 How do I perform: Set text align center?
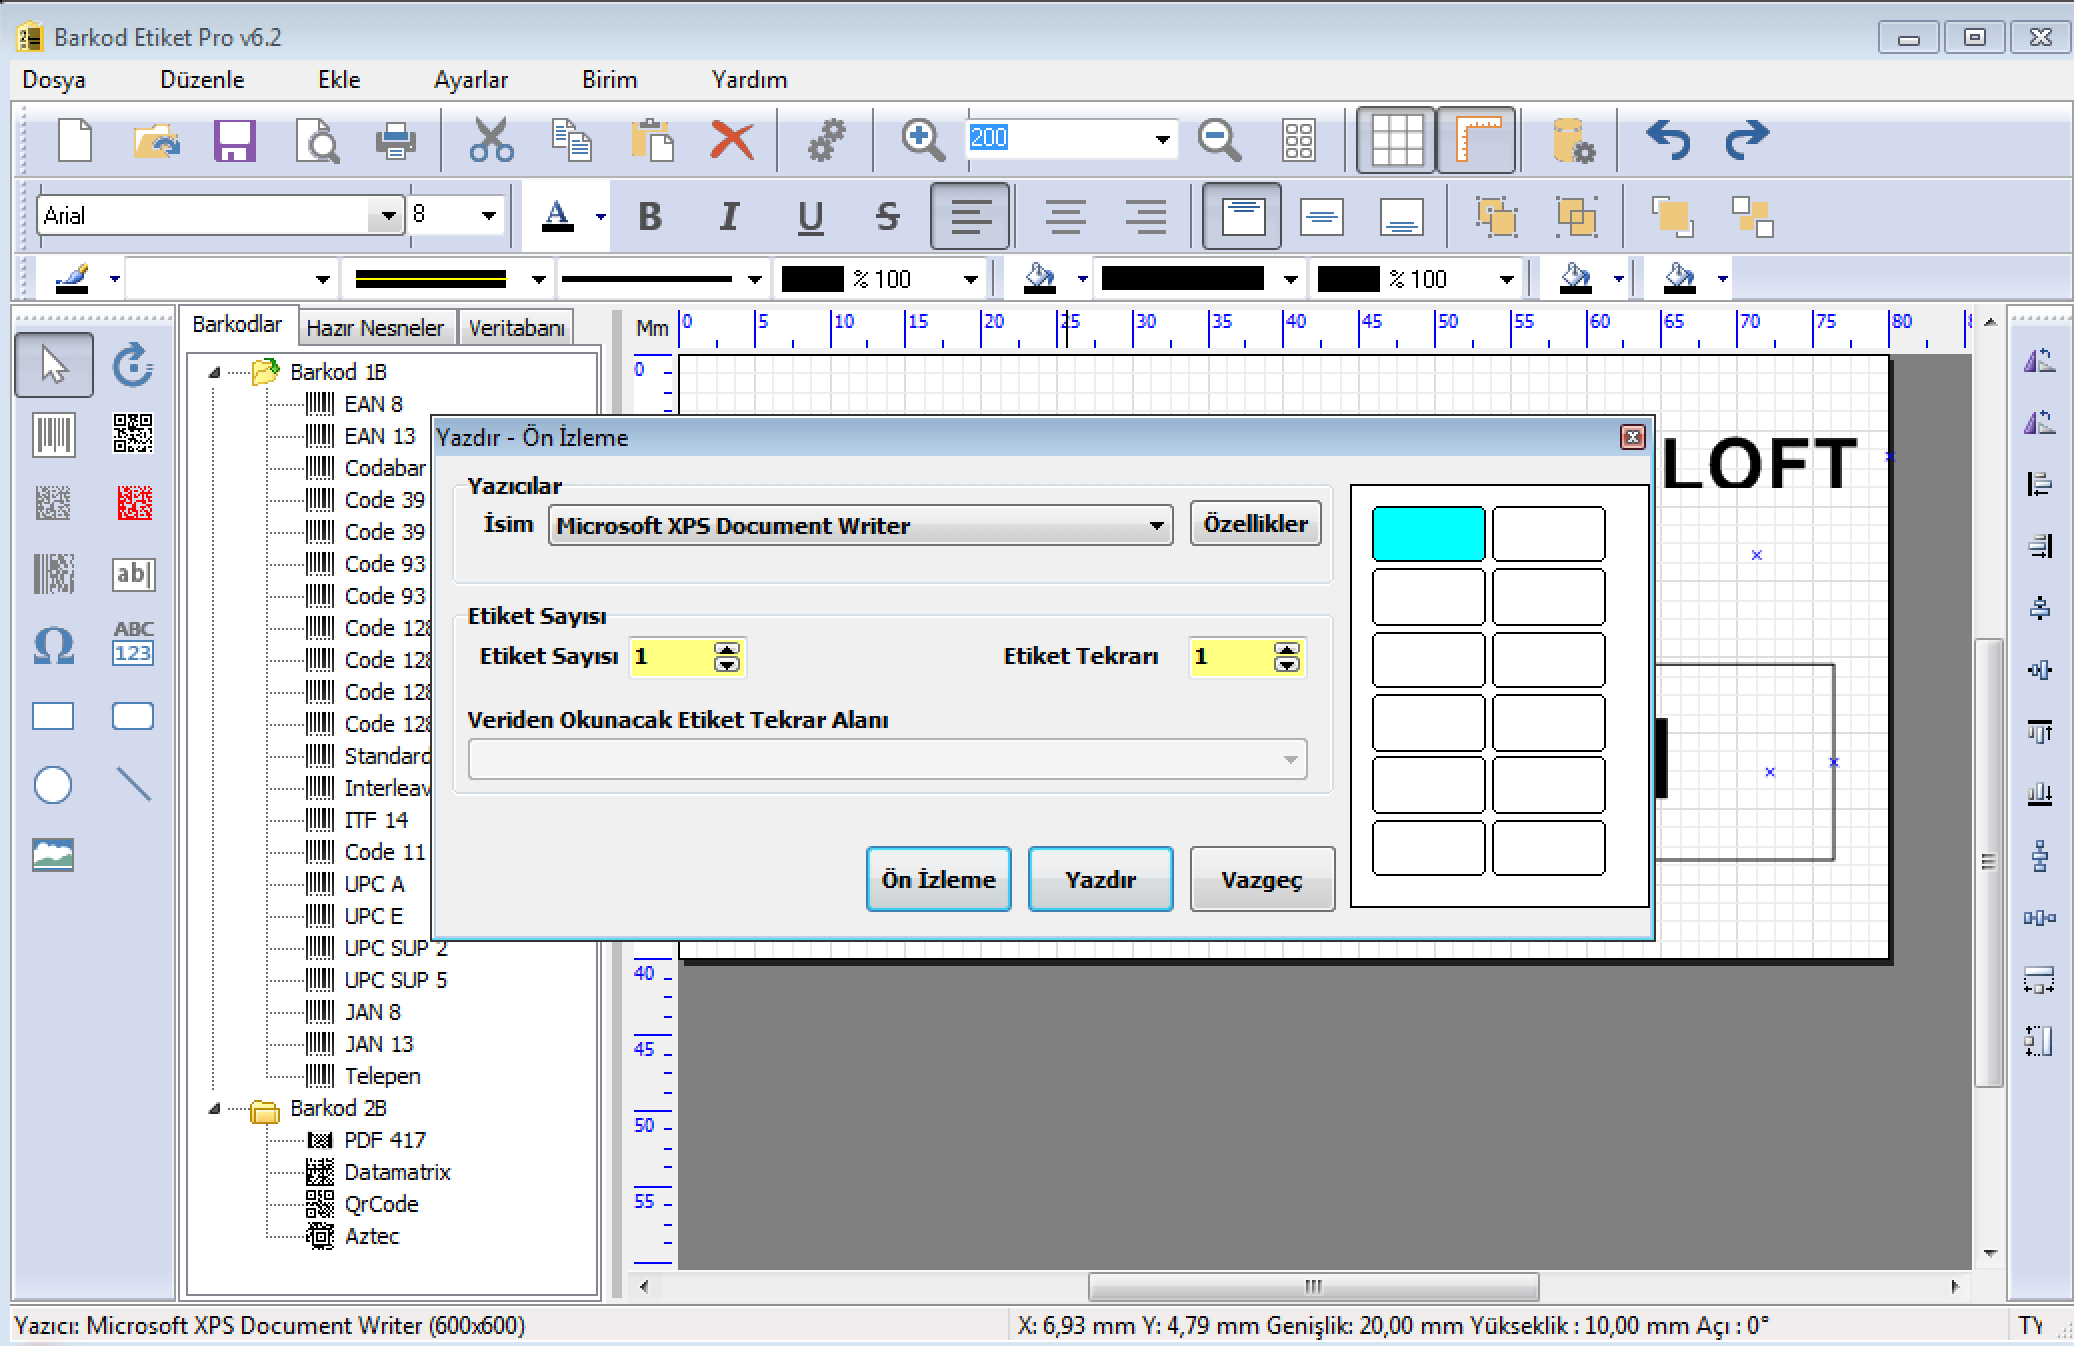[1066, 216]
